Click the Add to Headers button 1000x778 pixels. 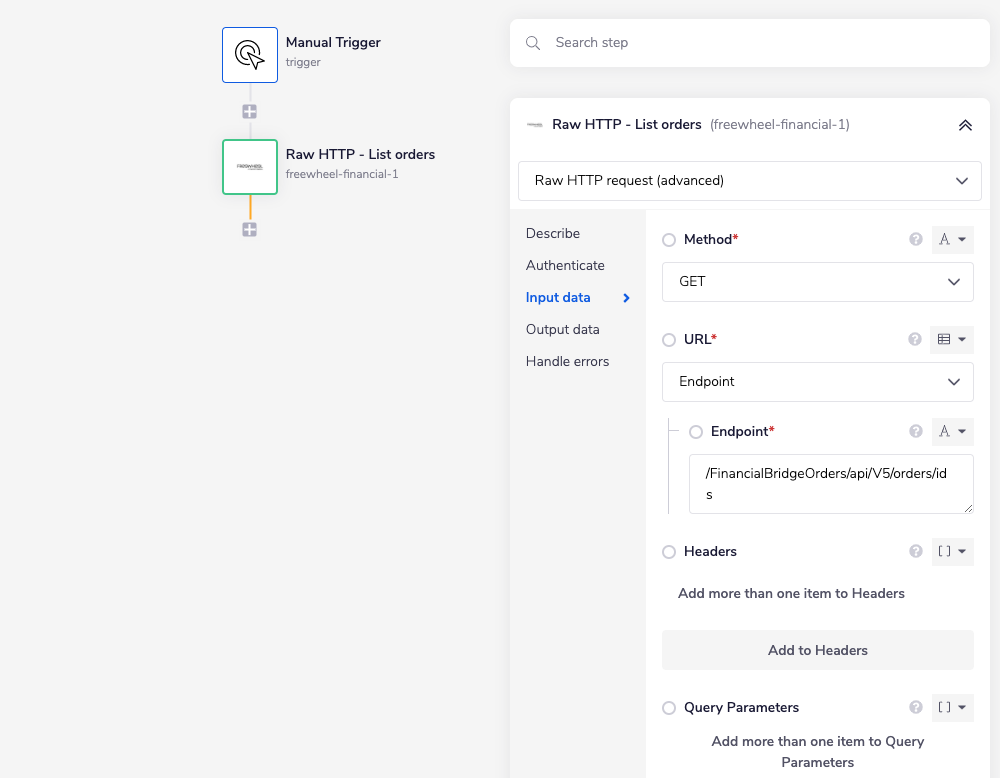point(817,650)
